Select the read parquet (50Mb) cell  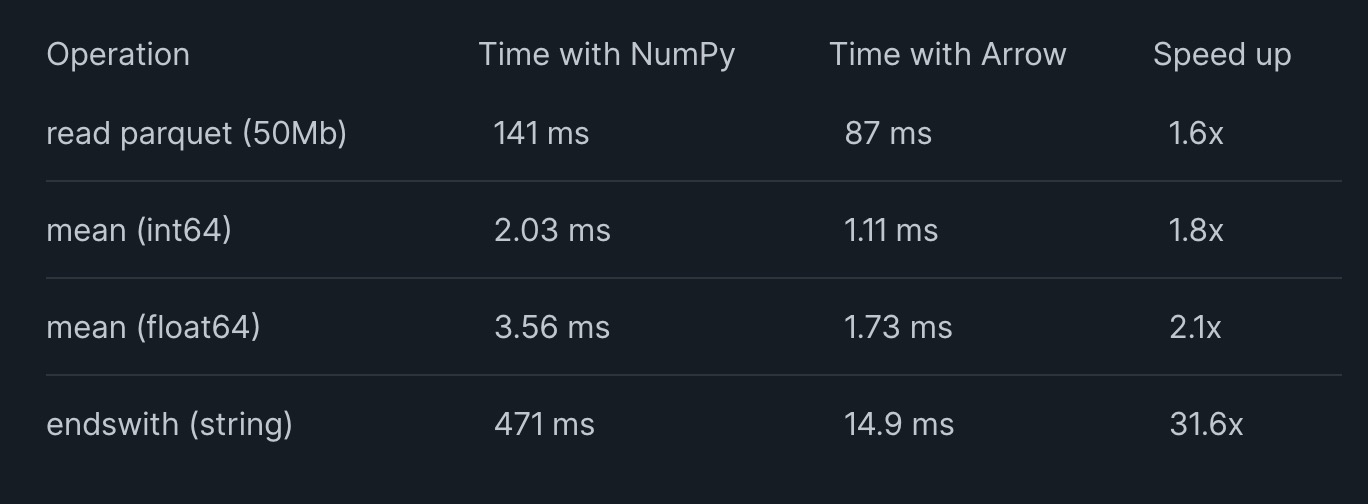196,133
